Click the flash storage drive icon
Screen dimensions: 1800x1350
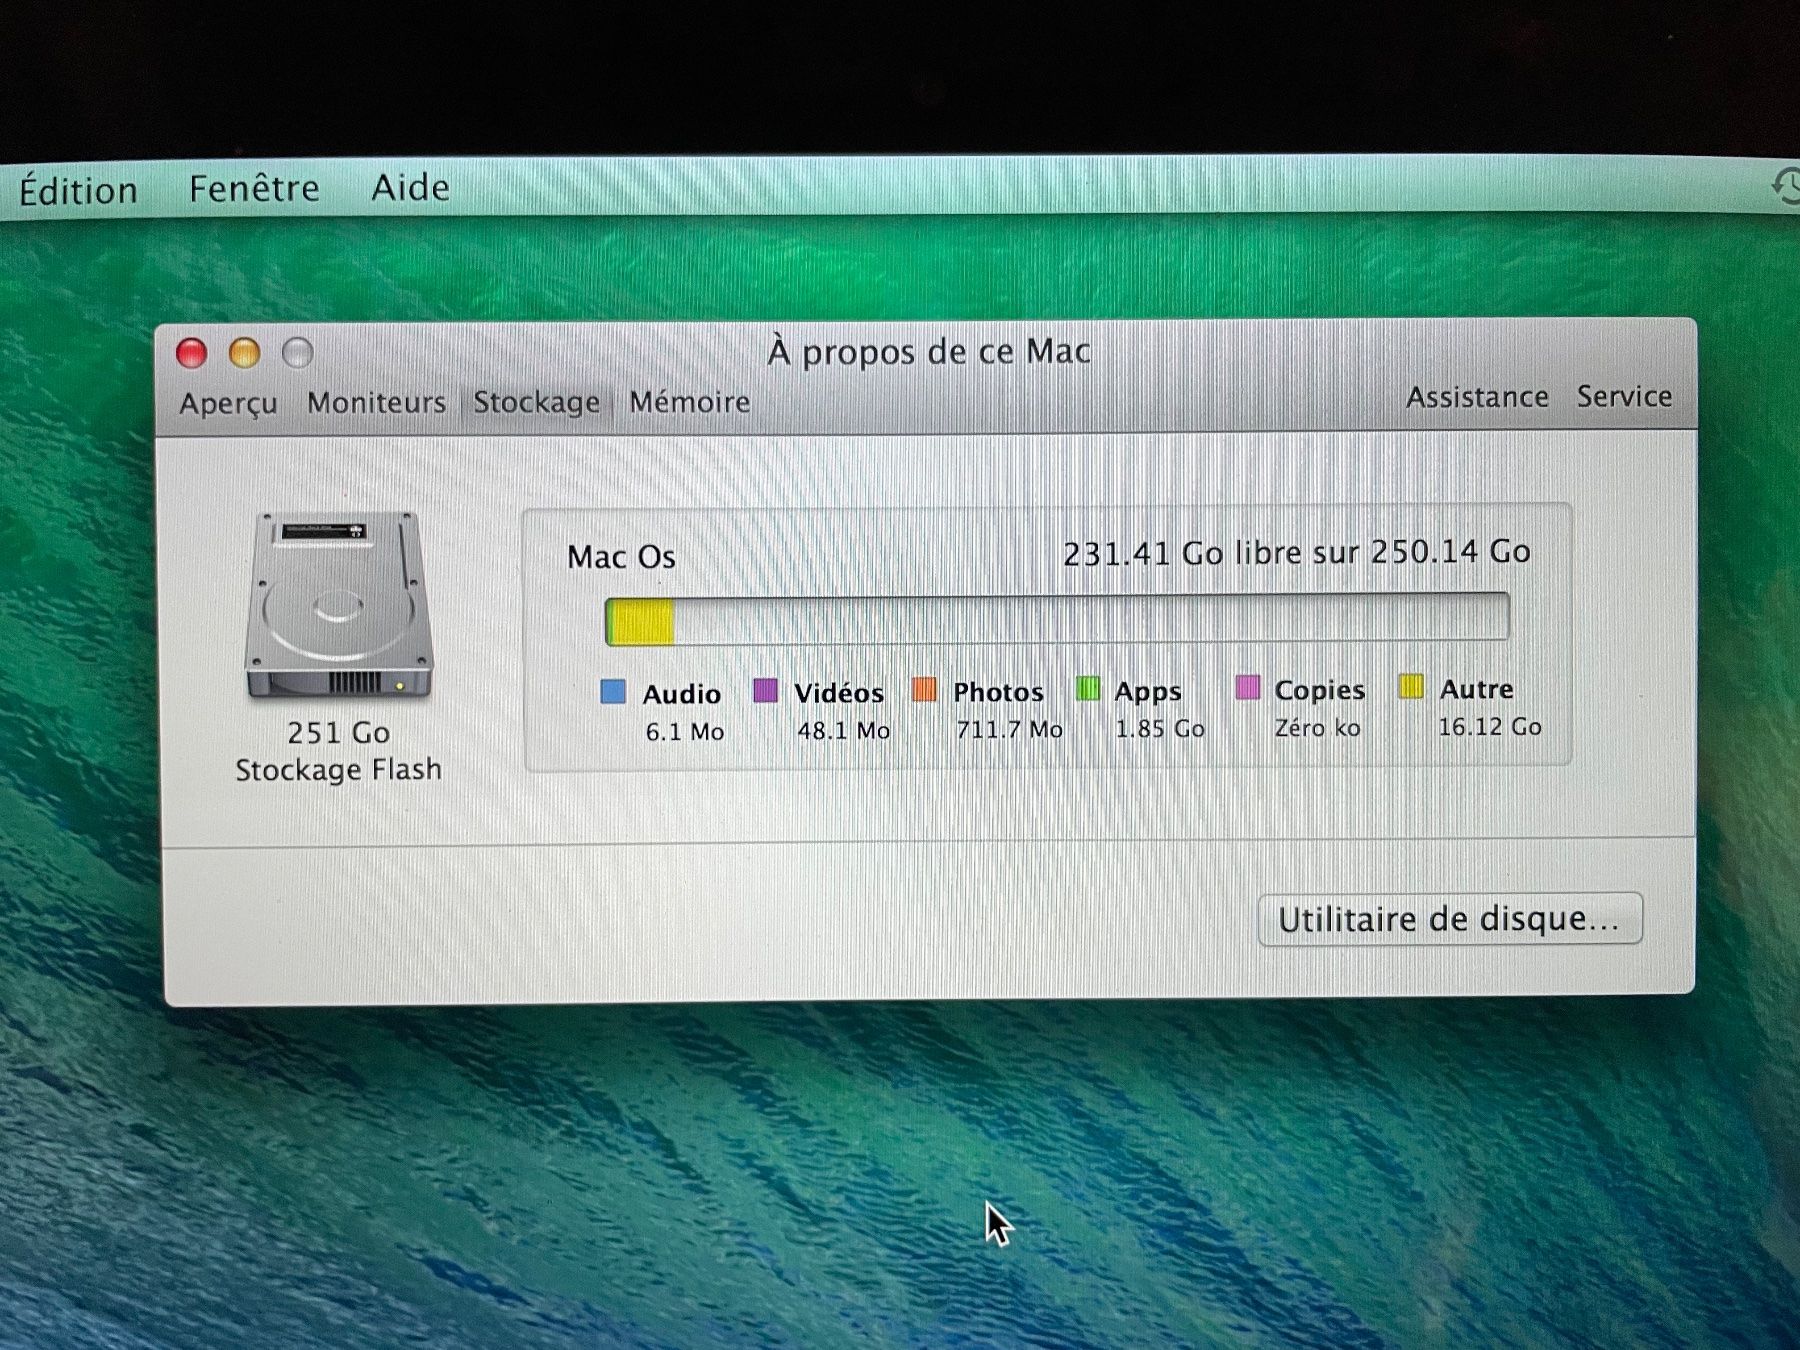tap(338, 605)
